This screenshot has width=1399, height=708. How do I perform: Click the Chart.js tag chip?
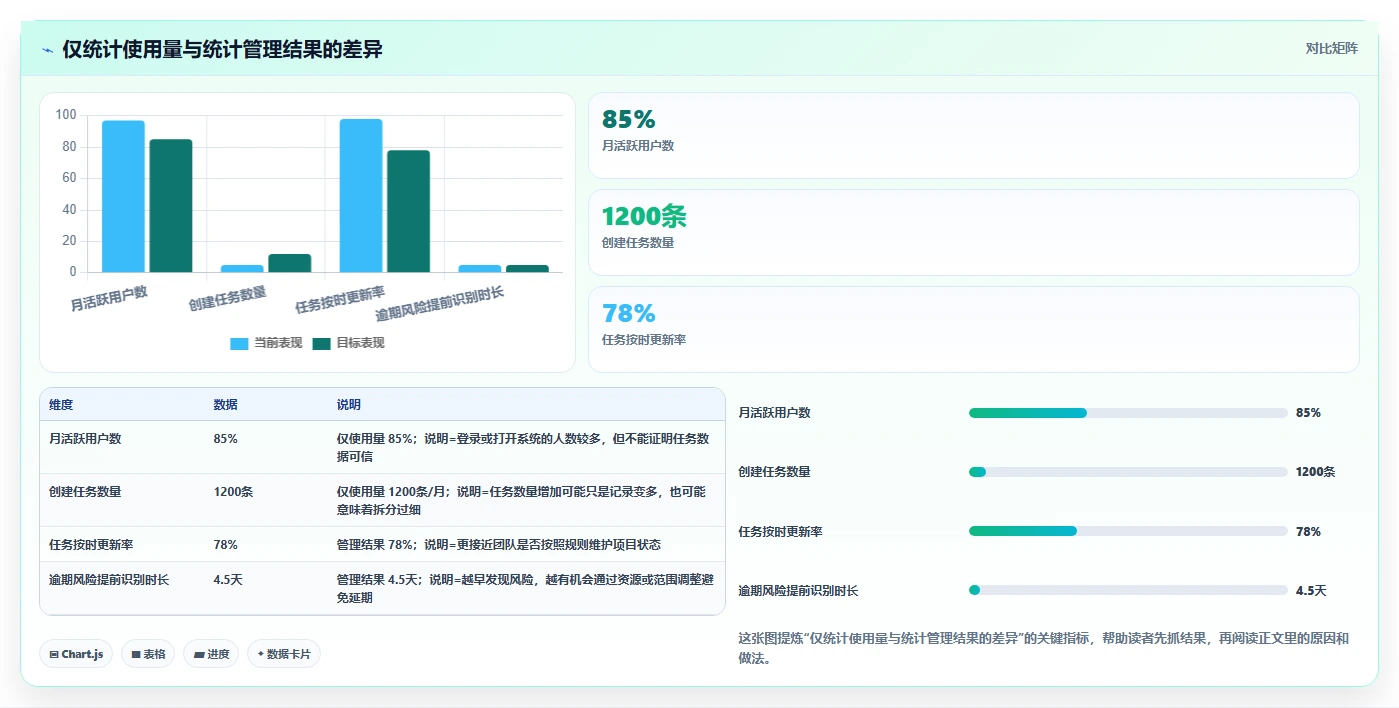(76, 654)
